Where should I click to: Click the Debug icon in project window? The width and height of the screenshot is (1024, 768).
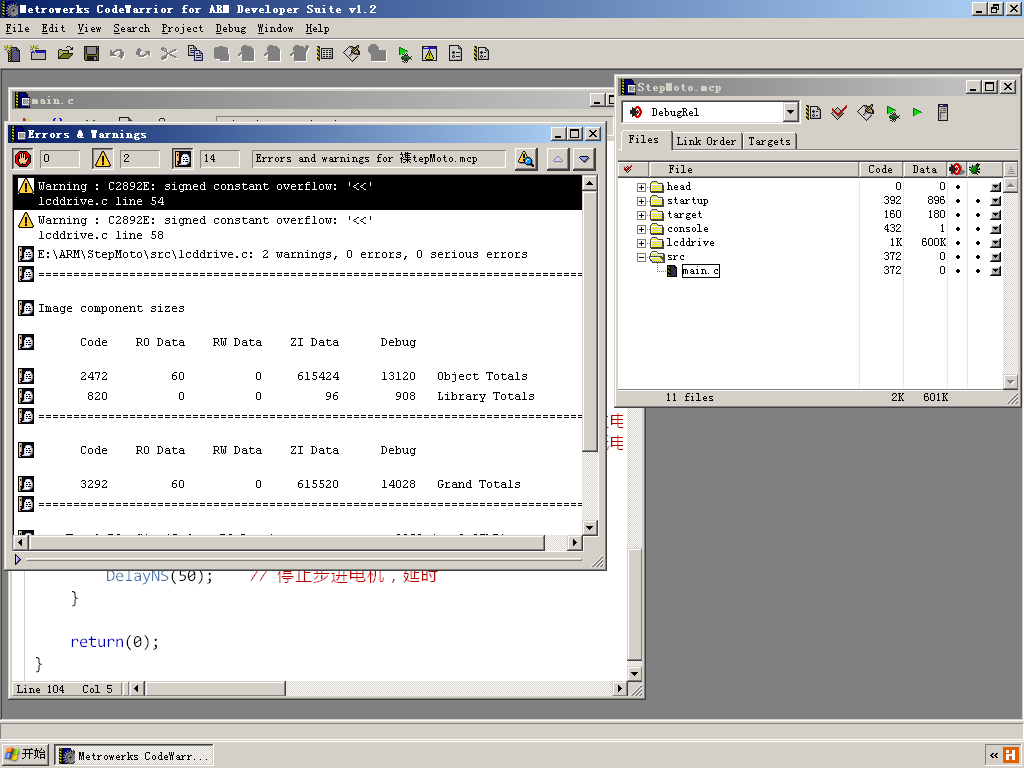click(892, 113)
